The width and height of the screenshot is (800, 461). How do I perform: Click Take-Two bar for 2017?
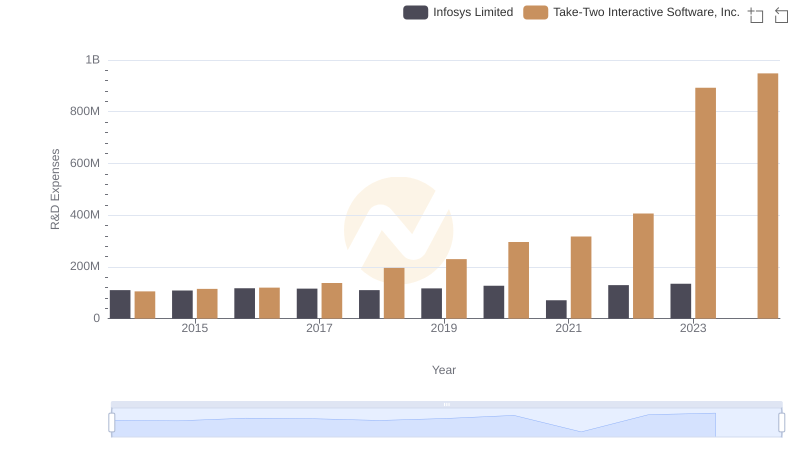[332, 301]
